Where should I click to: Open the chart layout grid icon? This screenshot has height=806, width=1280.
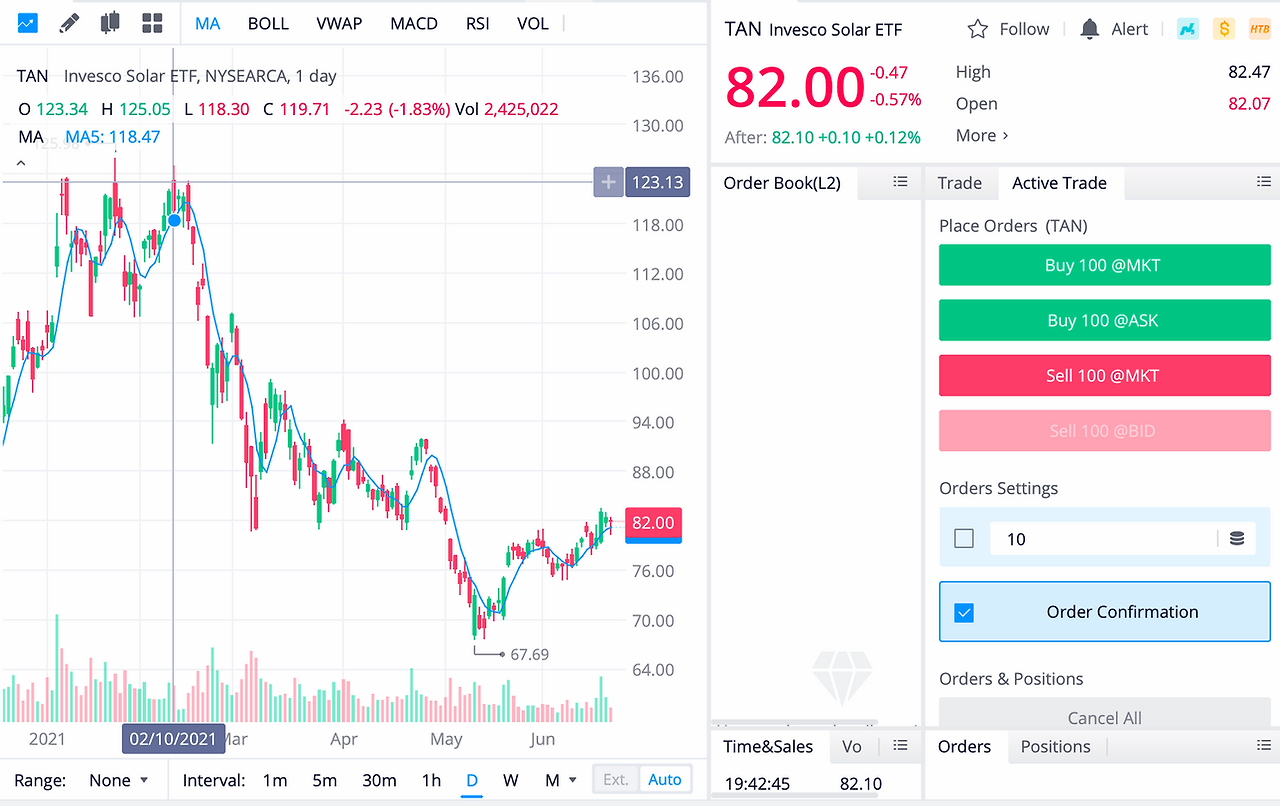(x=152, y=22)
